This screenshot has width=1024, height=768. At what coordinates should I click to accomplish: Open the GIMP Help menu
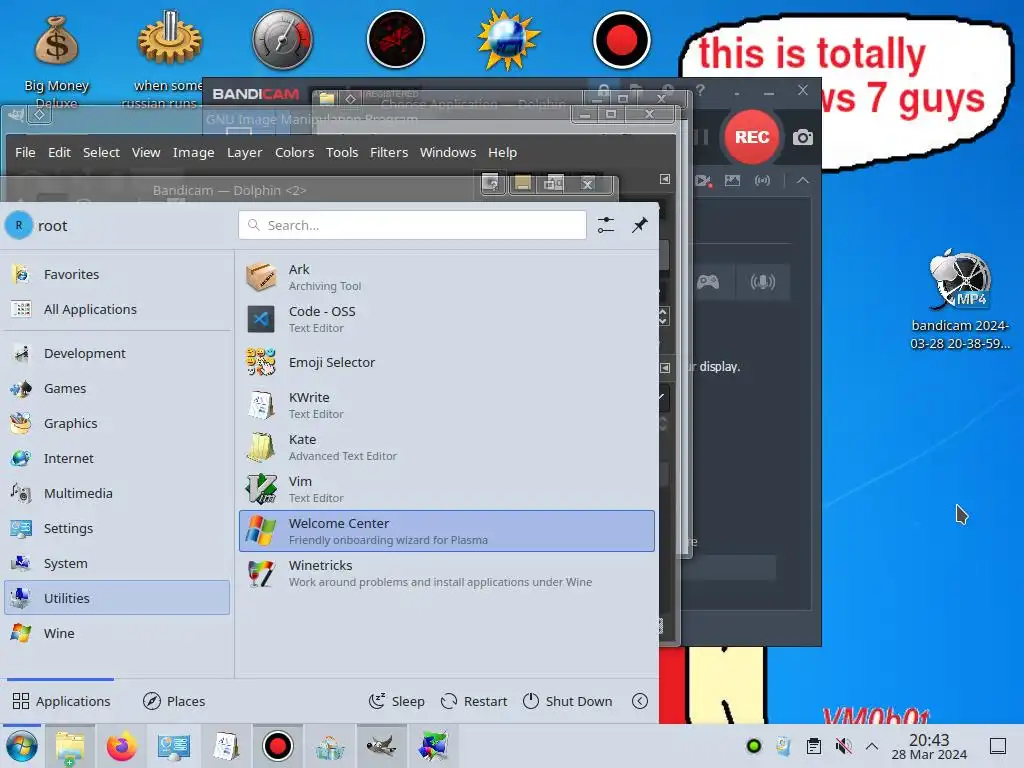502,152
